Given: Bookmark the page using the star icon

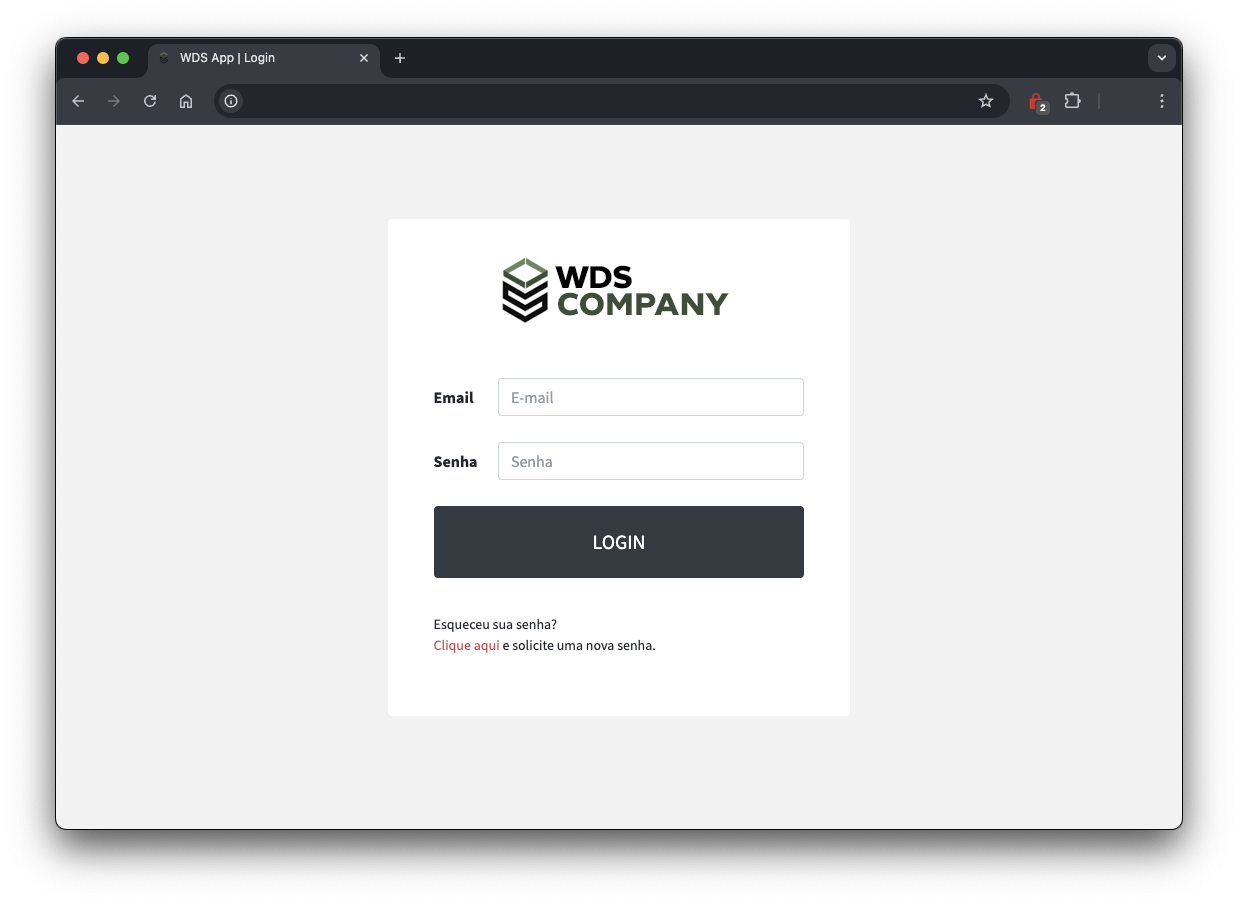Looking at the screenshot, I should click(x=986, y=100).
